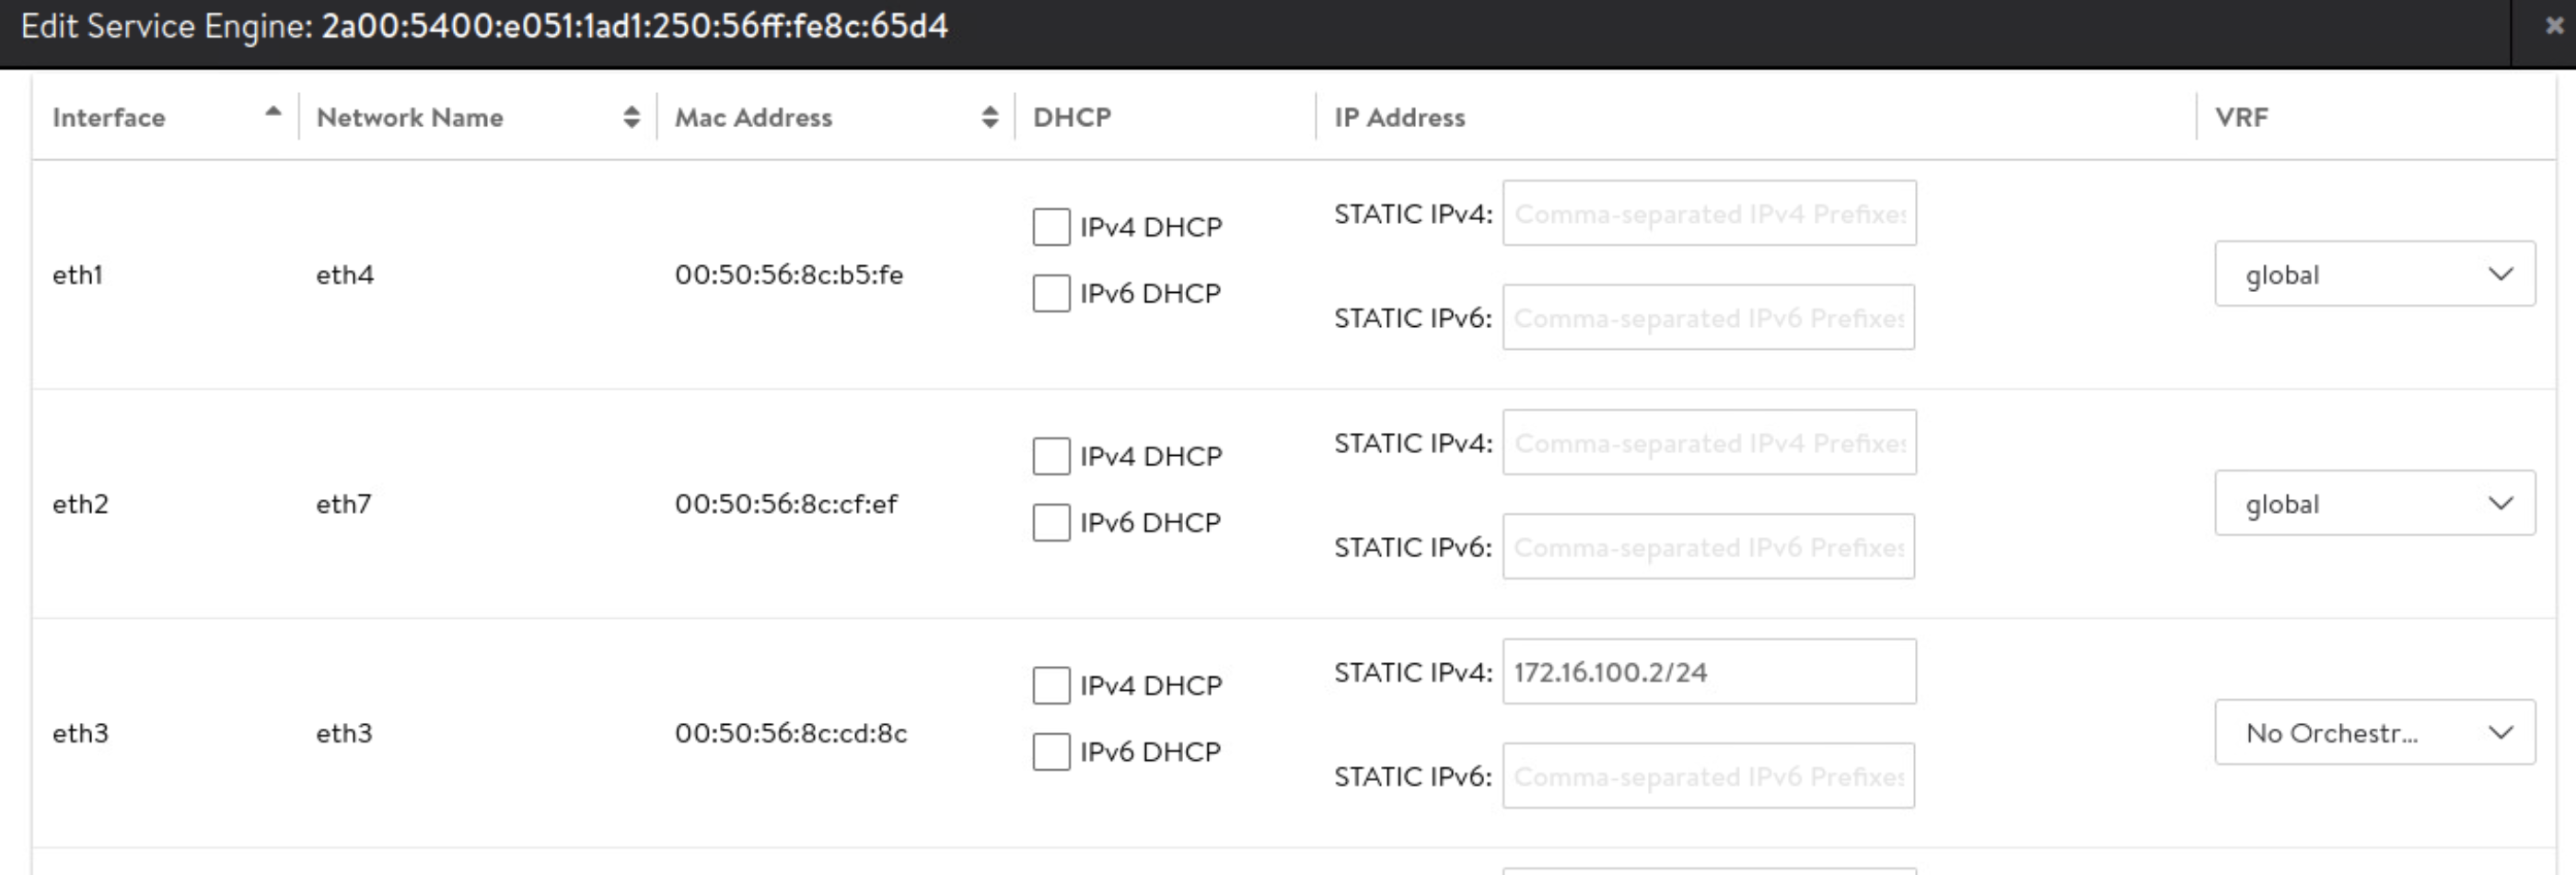This screenshot has height=875, width=2576.
Task: Enable IPv4 DHCP for eth1
Action: click(x=1051, y=227)
